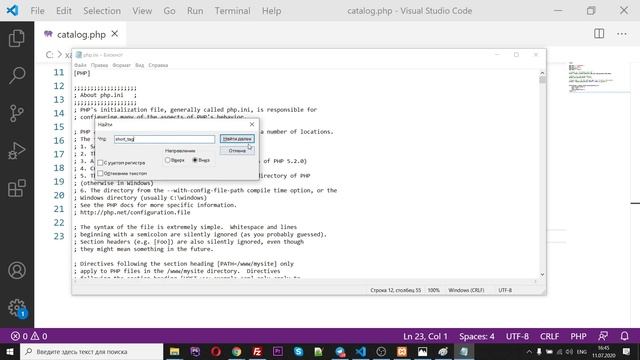This screenshot has width=640, height=360.
Task: Enable the match case checkbox in Find dialog
Action: (x=100, y=163)
